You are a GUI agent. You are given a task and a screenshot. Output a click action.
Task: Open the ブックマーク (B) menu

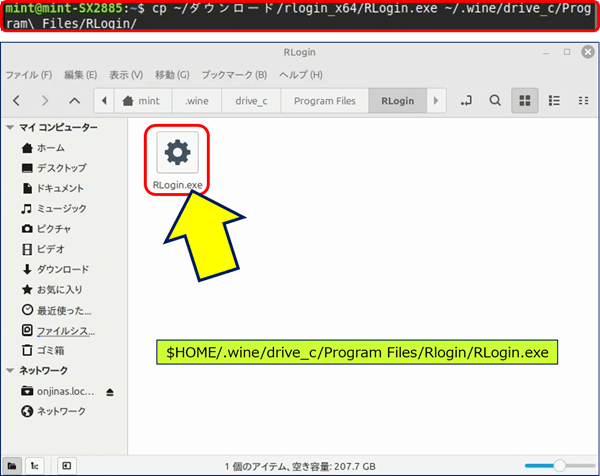coord(234,75)
